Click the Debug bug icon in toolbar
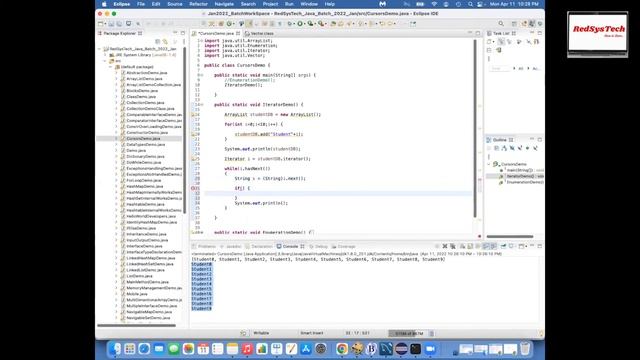This screenshot has width=640, height=360. coord(289,24)
